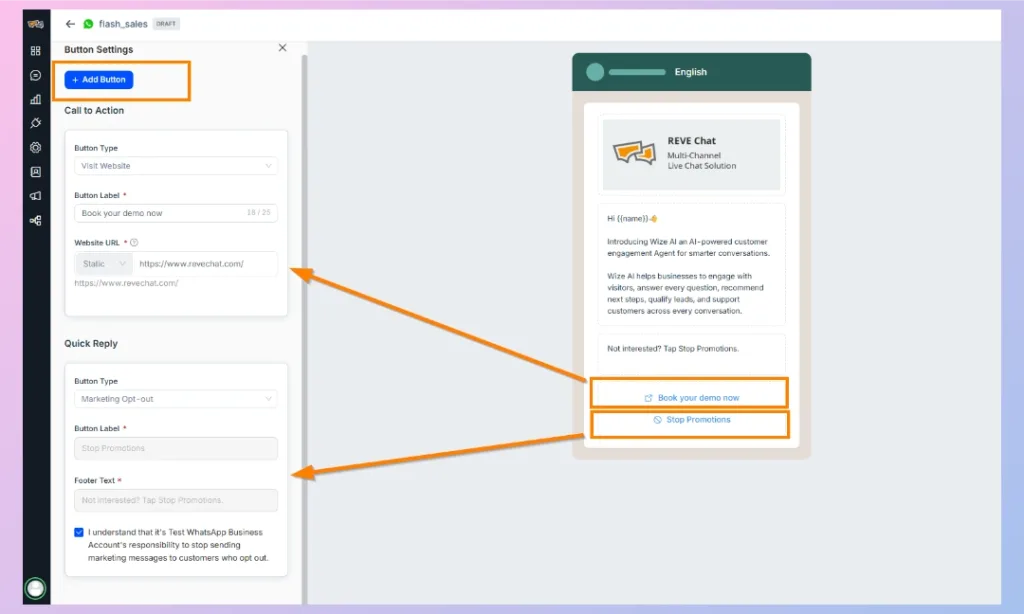The image size is (1024, 614).
Task: Click the REVE Chat logo at sidebar top
Action: click(x=35, y=24)
